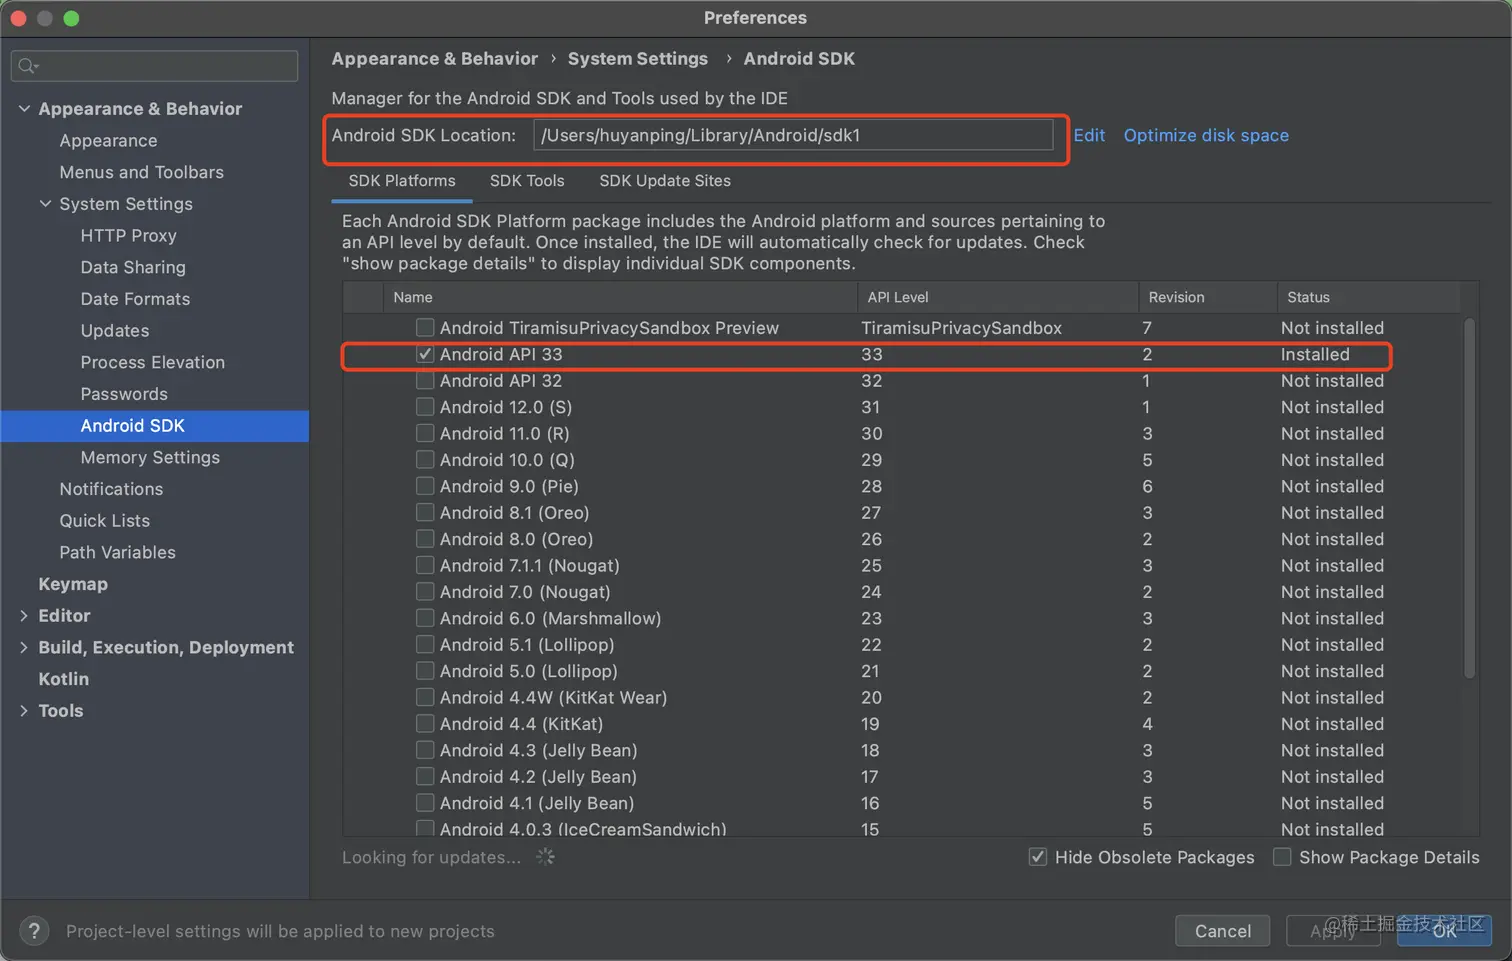The image size is (1512, 961).
Task: Click the search magnifier icon in sidebar
Action: tap(27, 66)
